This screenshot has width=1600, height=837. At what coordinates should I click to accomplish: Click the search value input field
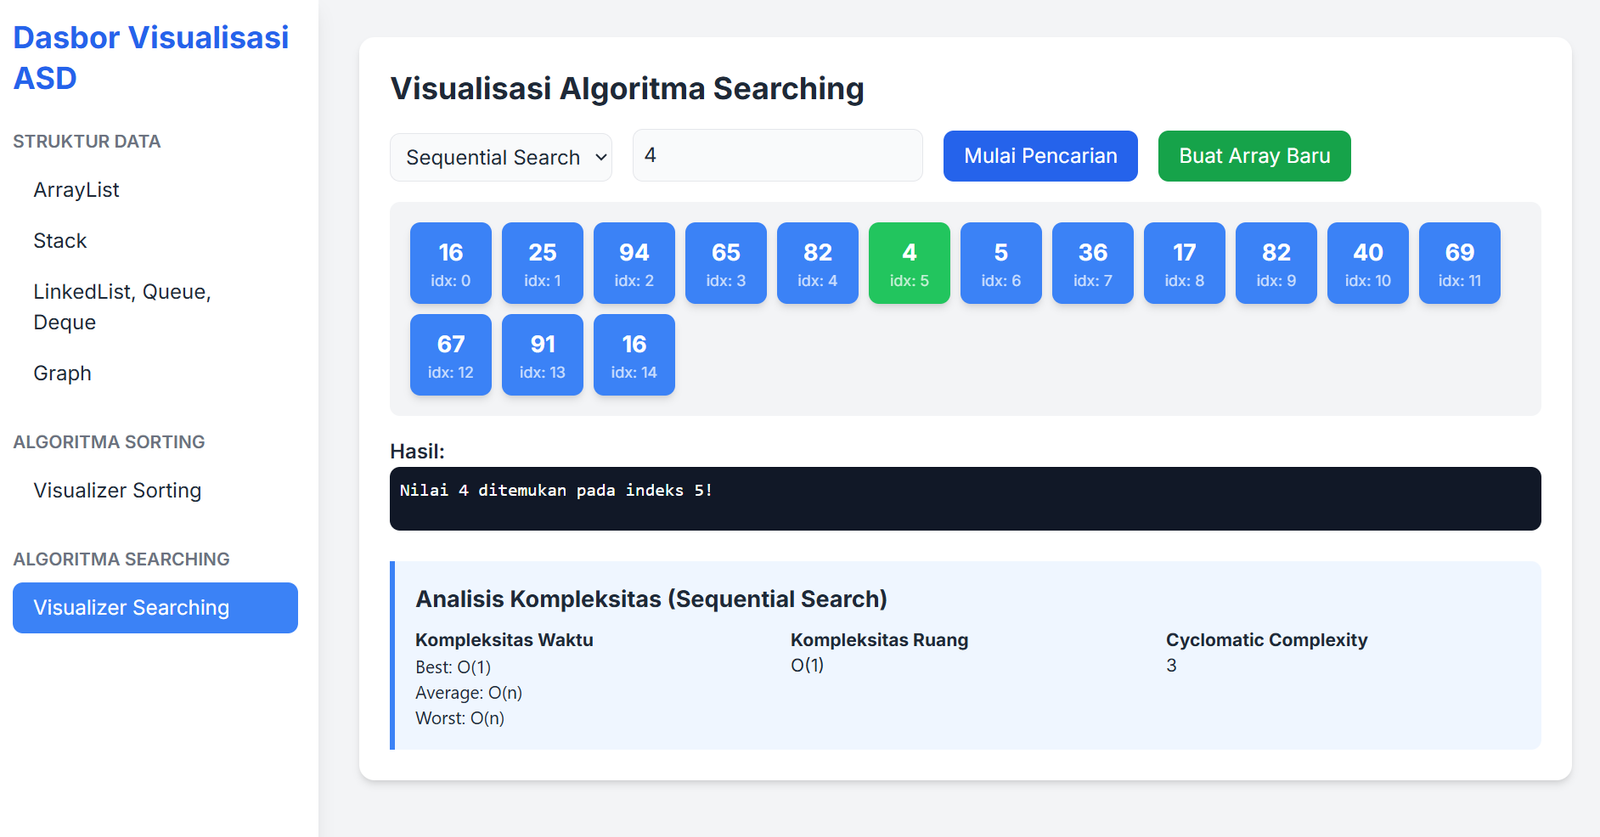[x=777, y=156]
